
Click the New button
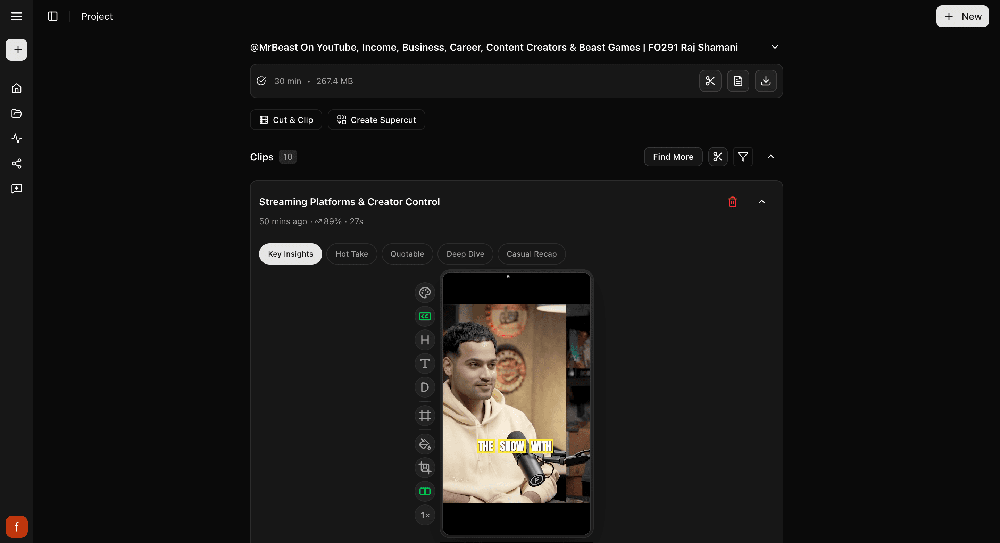(x=962, y=17)
